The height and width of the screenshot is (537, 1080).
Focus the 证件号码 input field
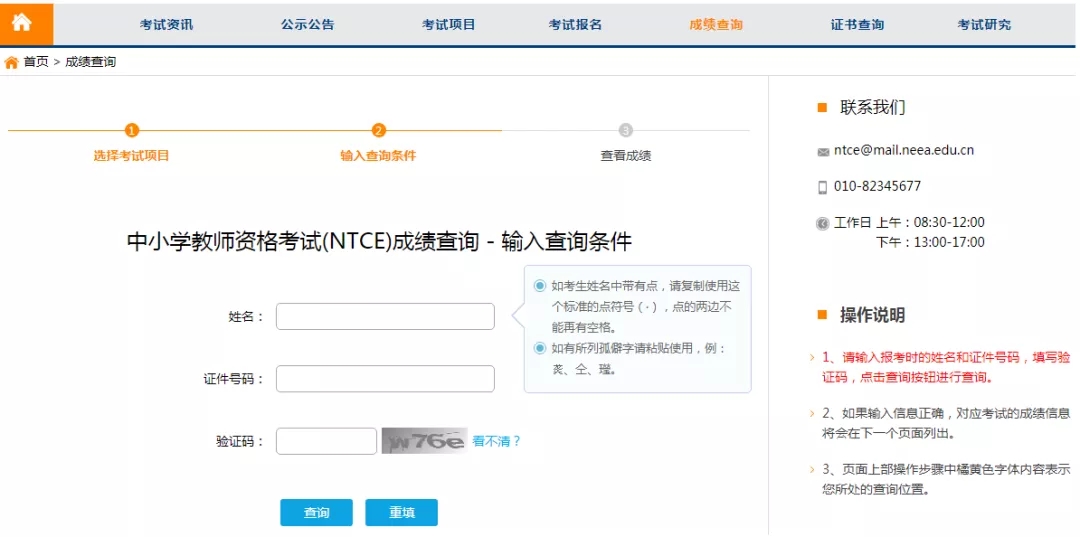[385, 379]
